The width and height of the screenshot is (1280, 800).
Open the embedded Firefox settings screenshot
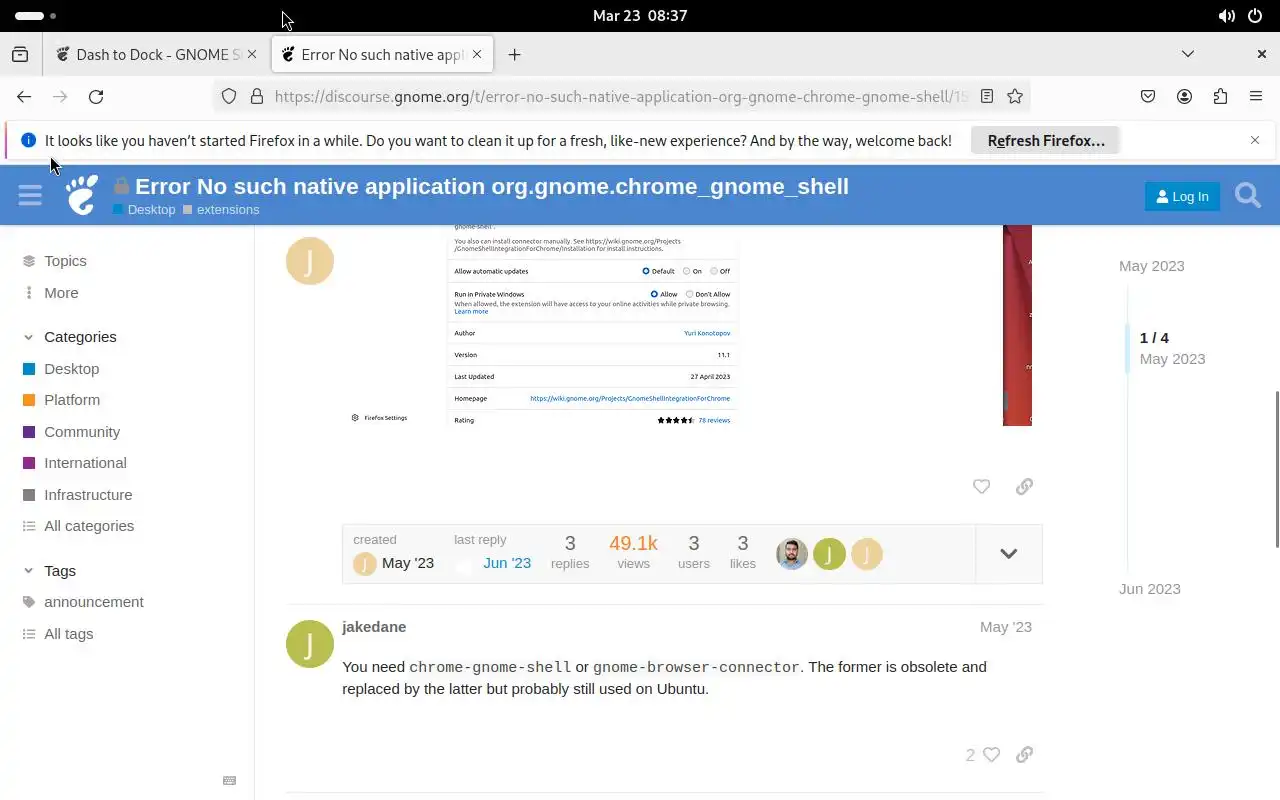coord(689,326)
